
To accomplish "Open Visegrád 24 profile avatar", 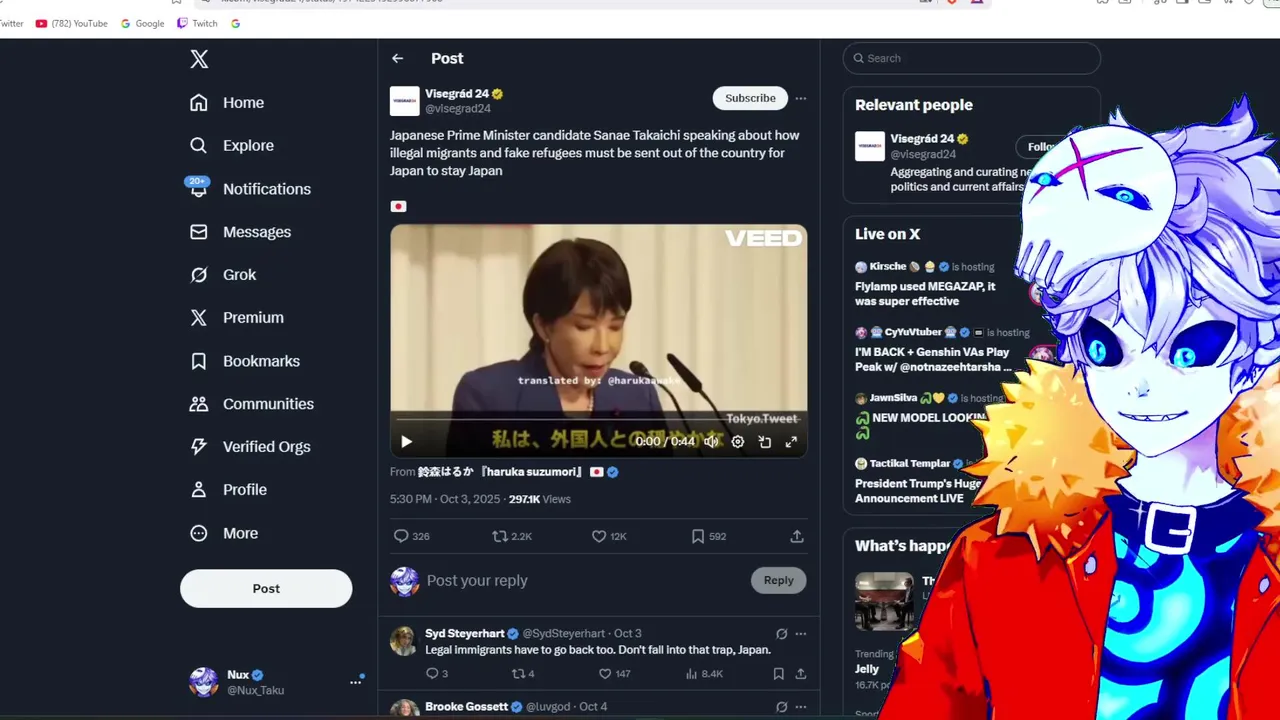I will pos(405,101).
